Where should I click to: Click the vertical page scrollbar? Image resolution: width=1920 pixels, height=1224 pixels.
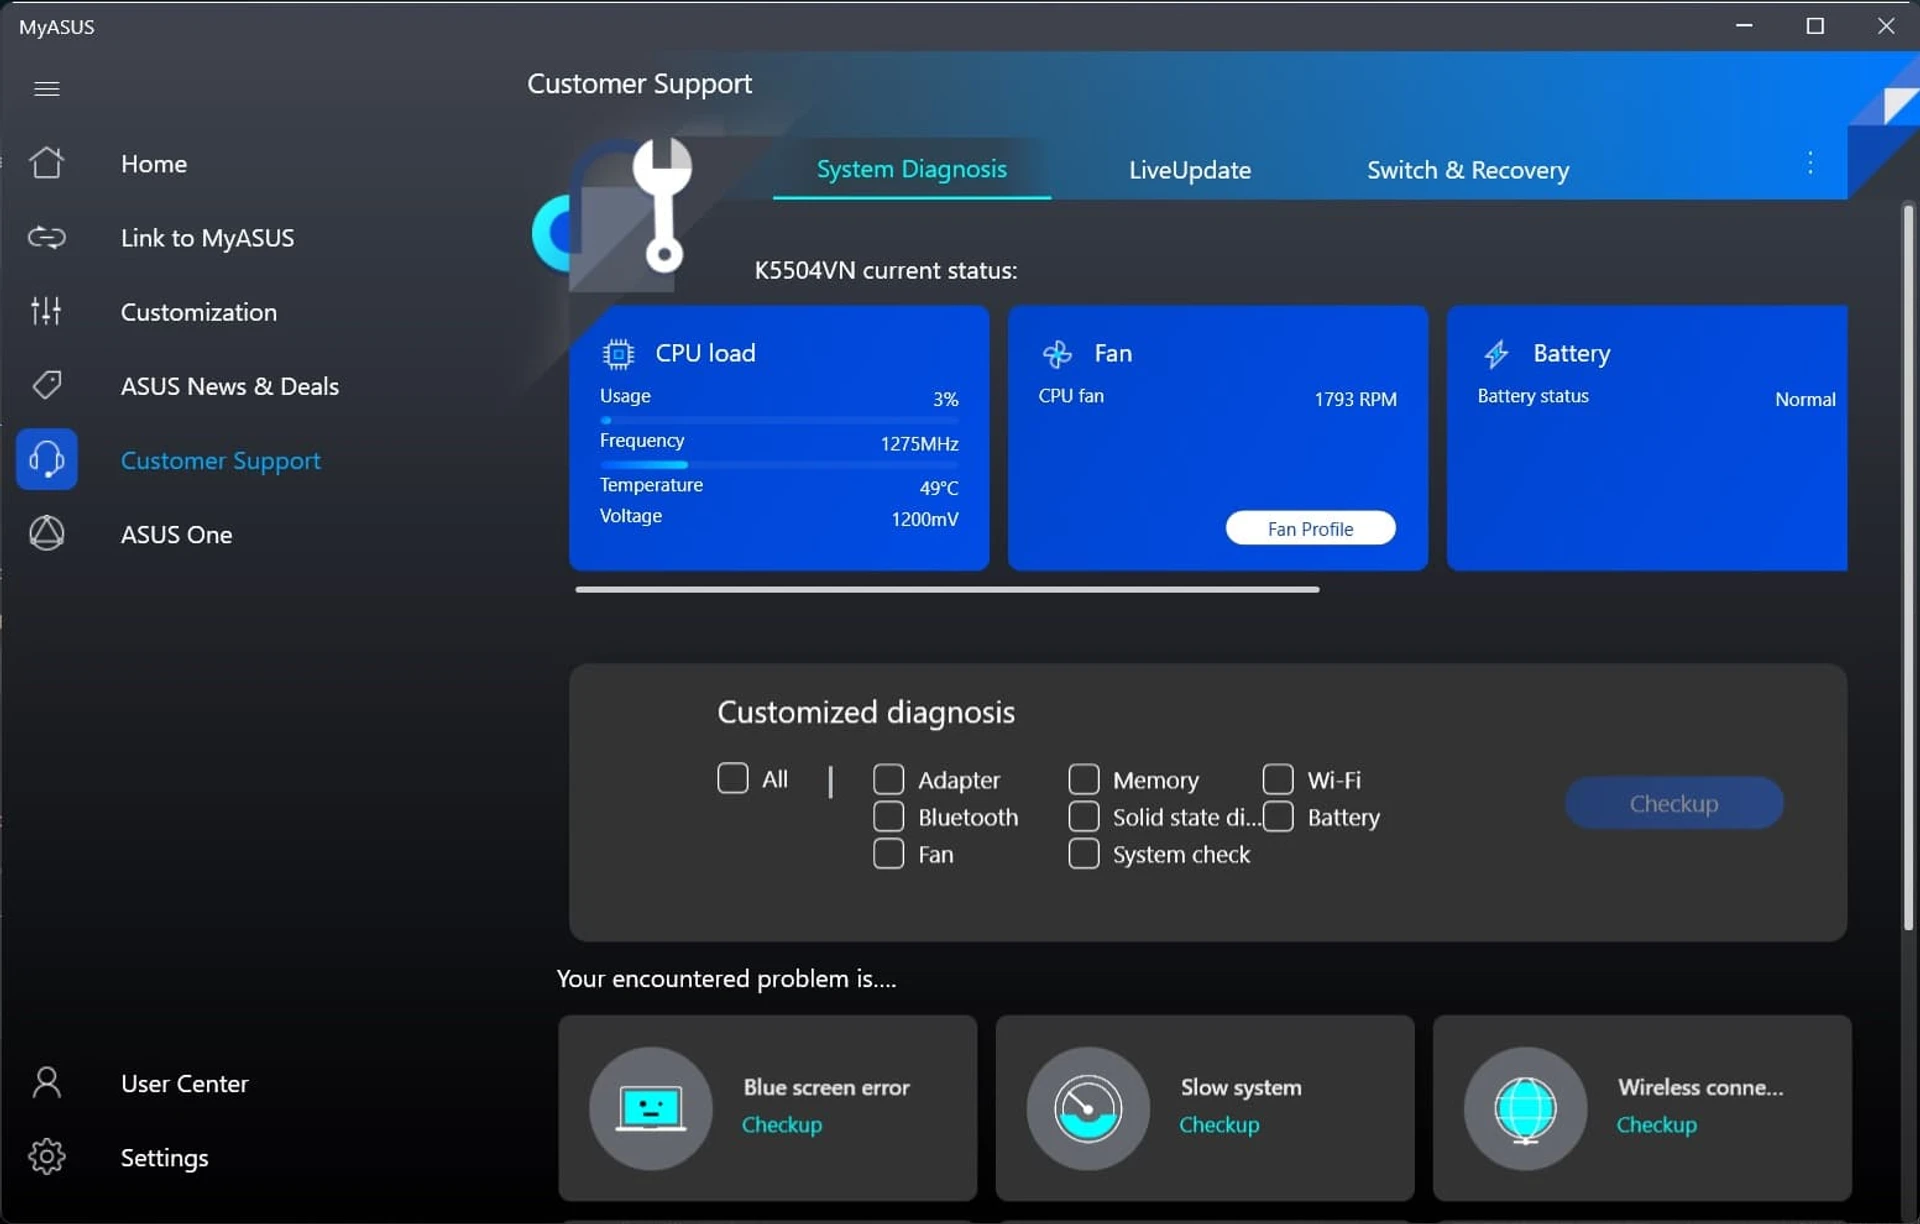(x=1908, y=567)
